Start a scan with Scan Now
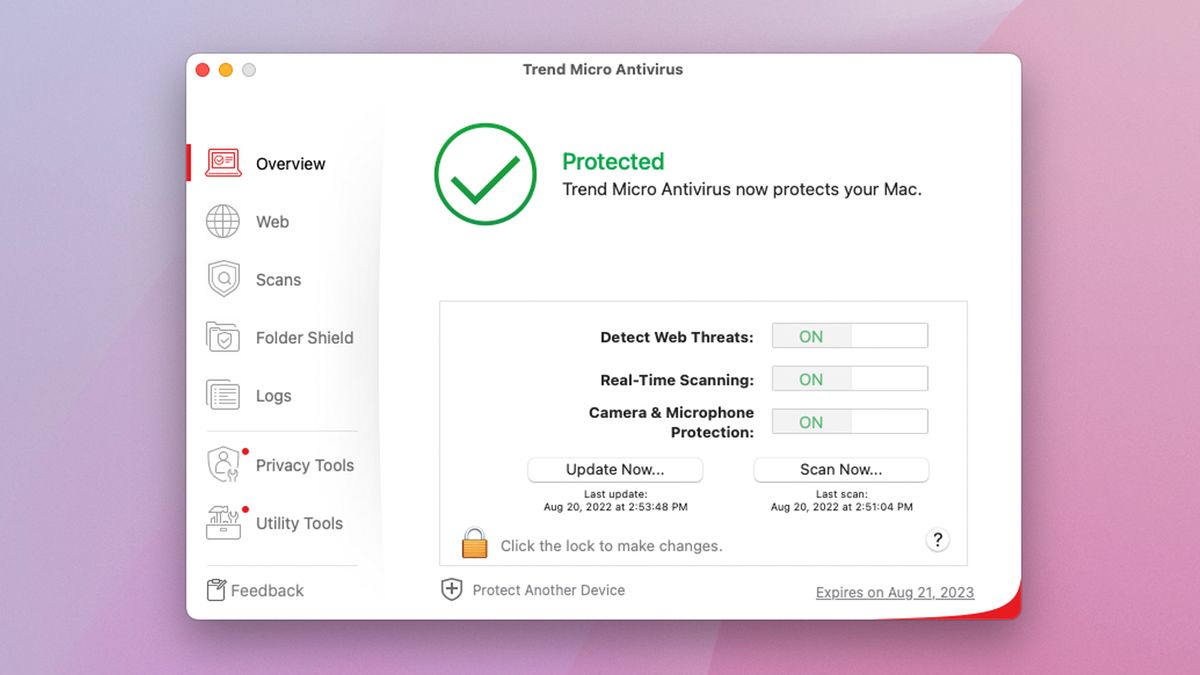Screen dimensions: 1200x675 coord(841,469)
